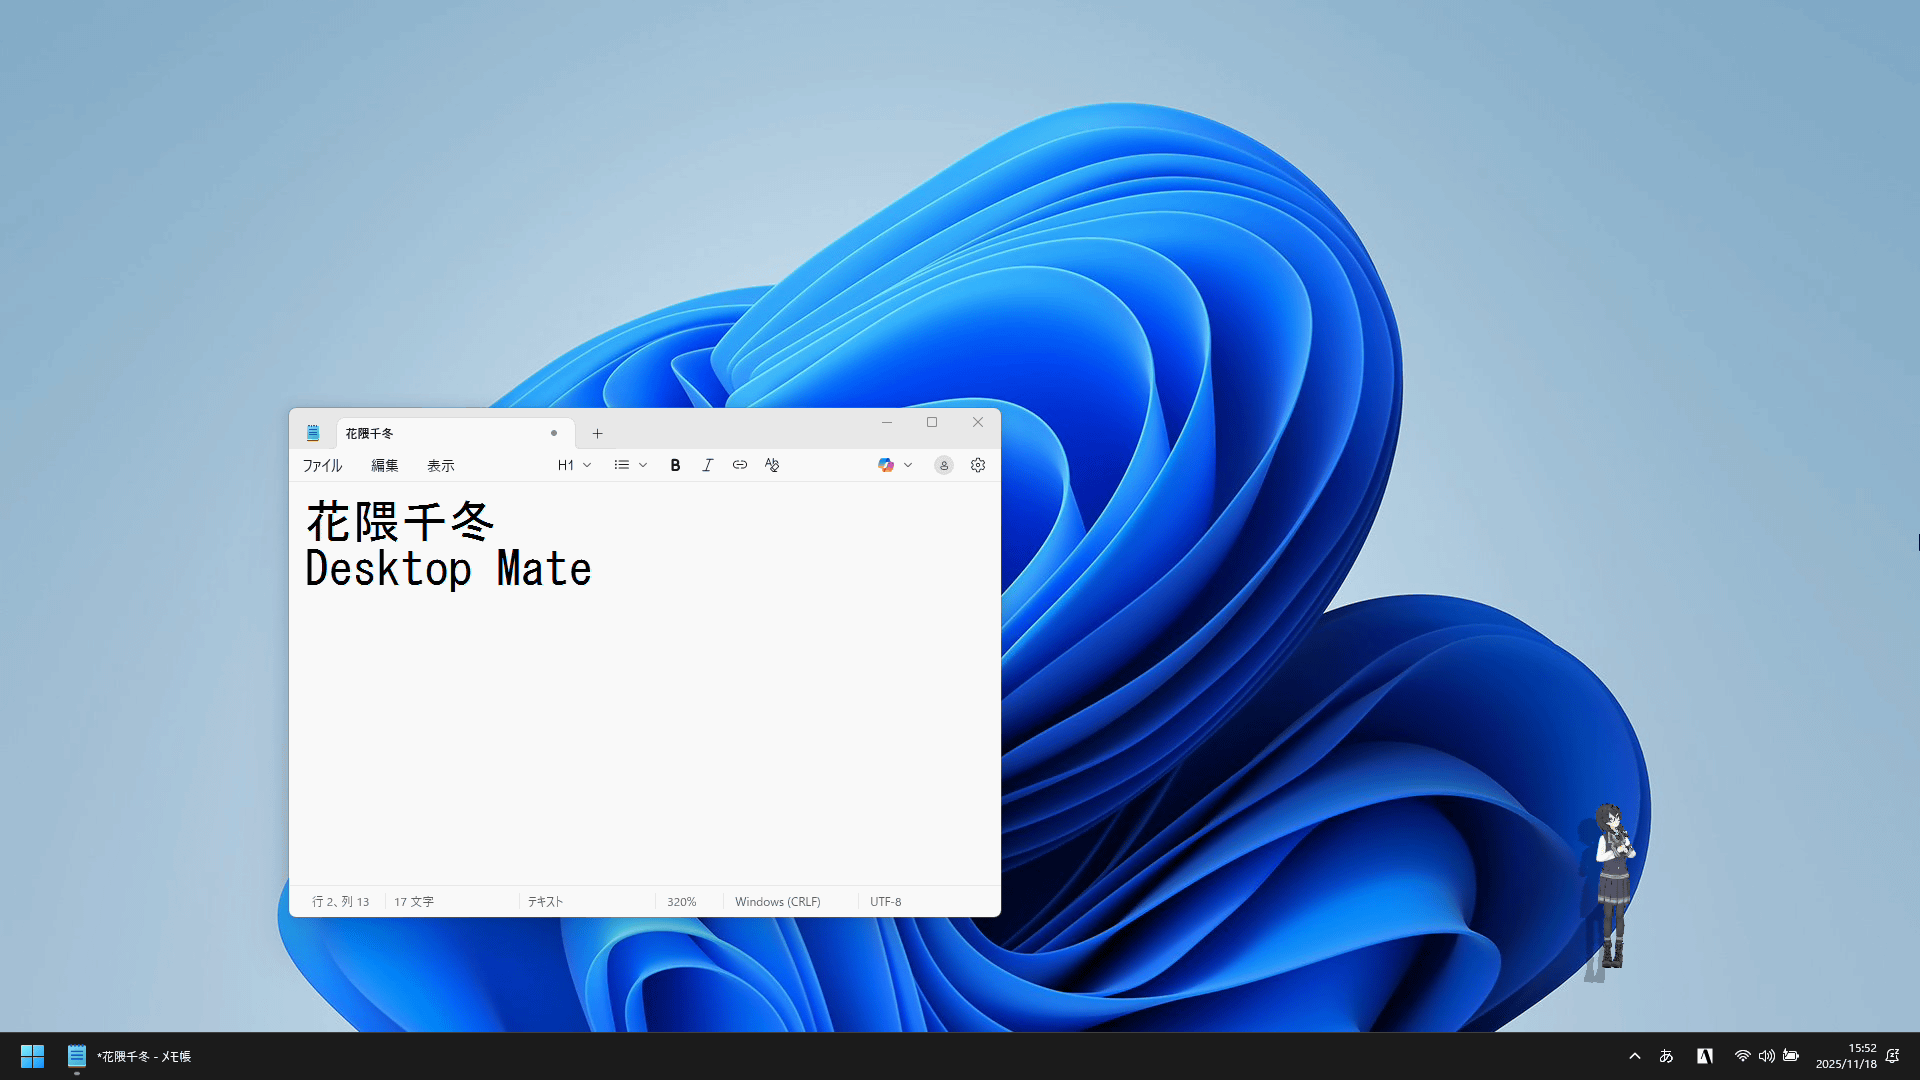Viewport: 1920px width, 1080px height.
Task: Open the 編集 menu
Action: (385, 466)
